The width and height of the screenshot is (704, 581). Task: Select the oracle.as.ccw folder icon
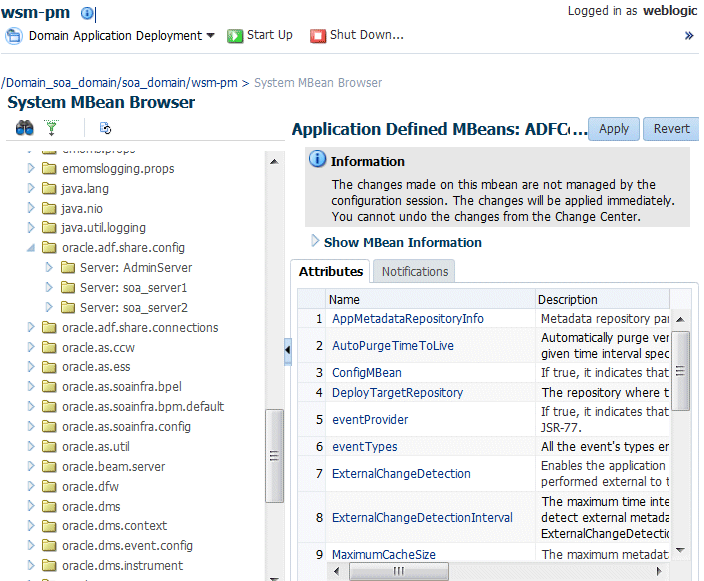pos(49,347)
